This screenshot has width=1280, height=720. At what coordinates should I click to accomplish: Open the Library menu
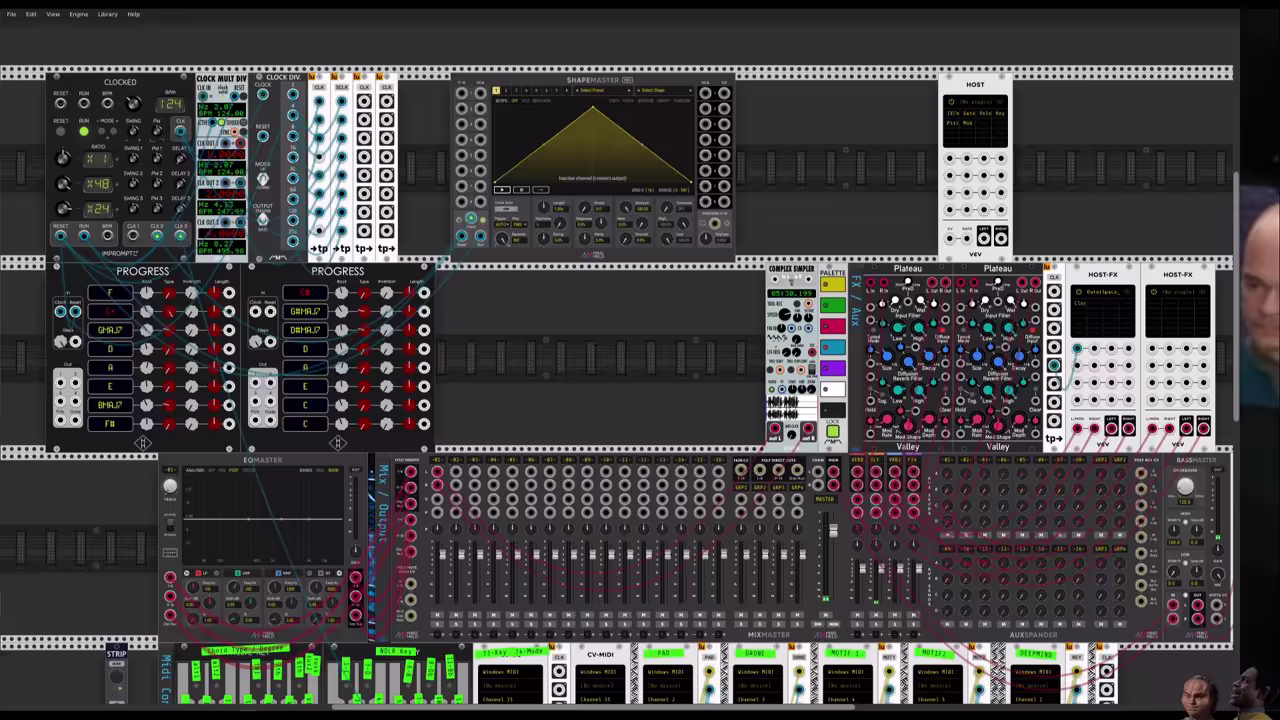(x=107, y=14)
